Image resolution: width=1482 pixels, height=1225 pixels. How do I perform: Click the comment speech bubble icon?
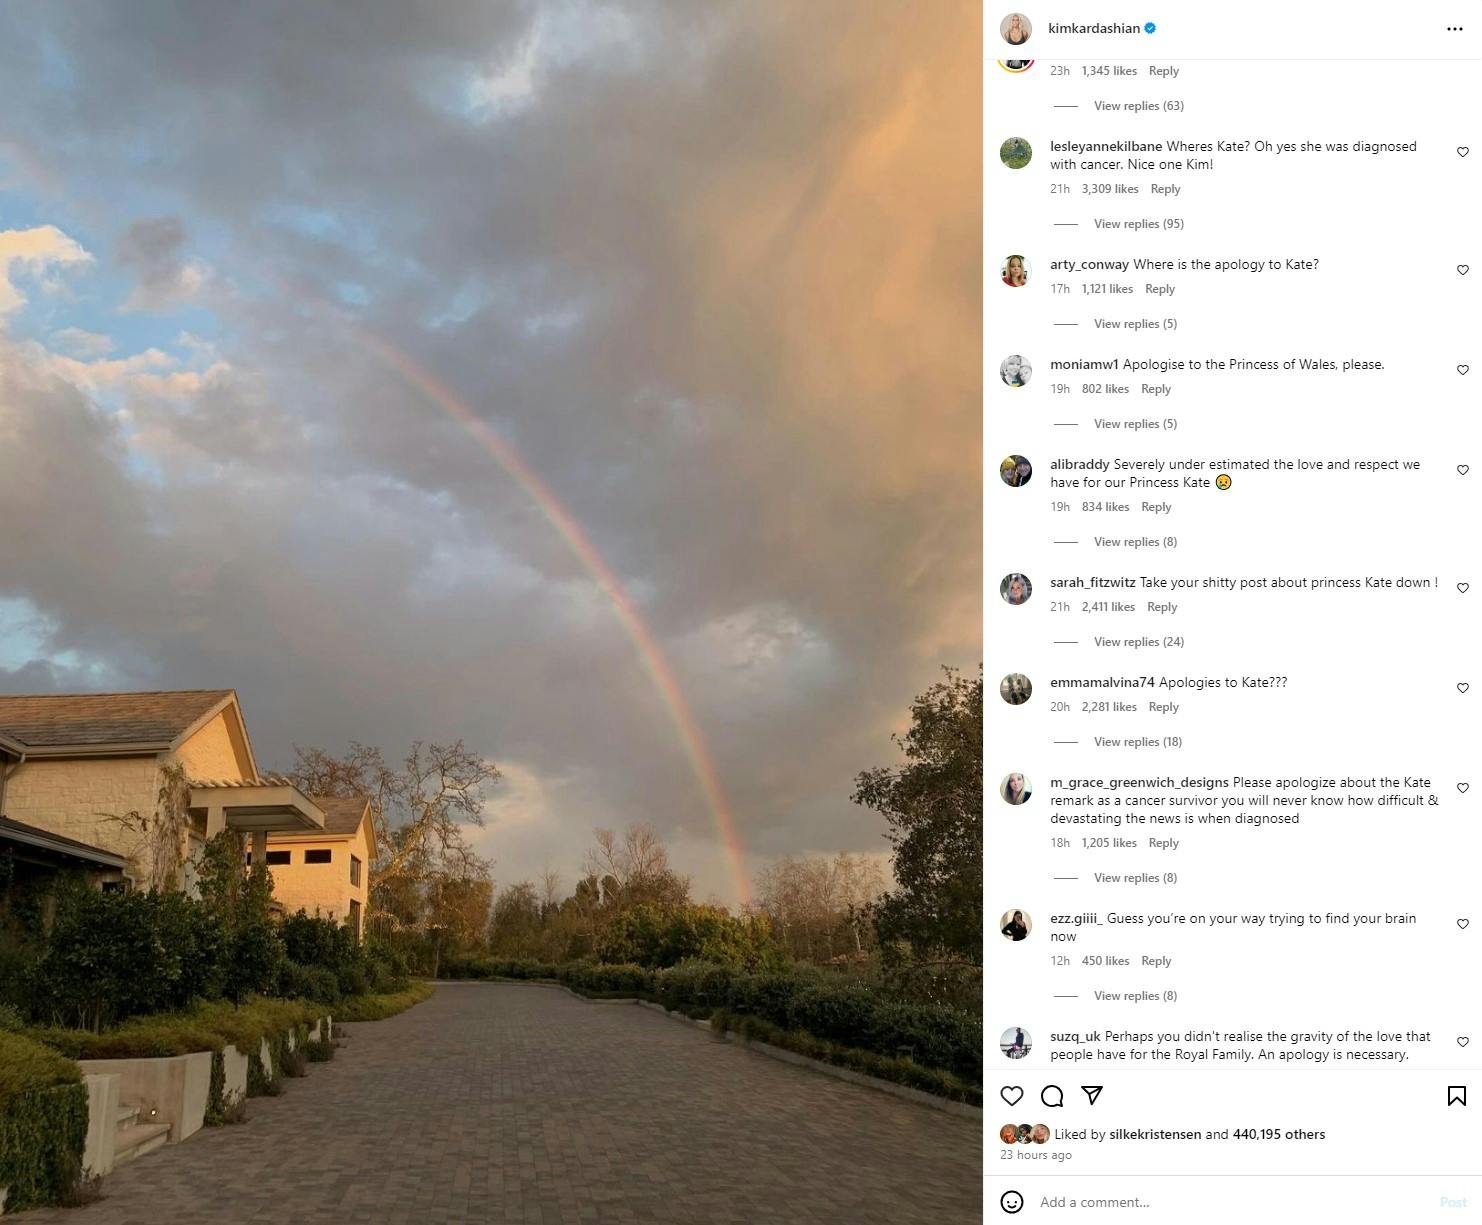(x=1052, y=1096)
